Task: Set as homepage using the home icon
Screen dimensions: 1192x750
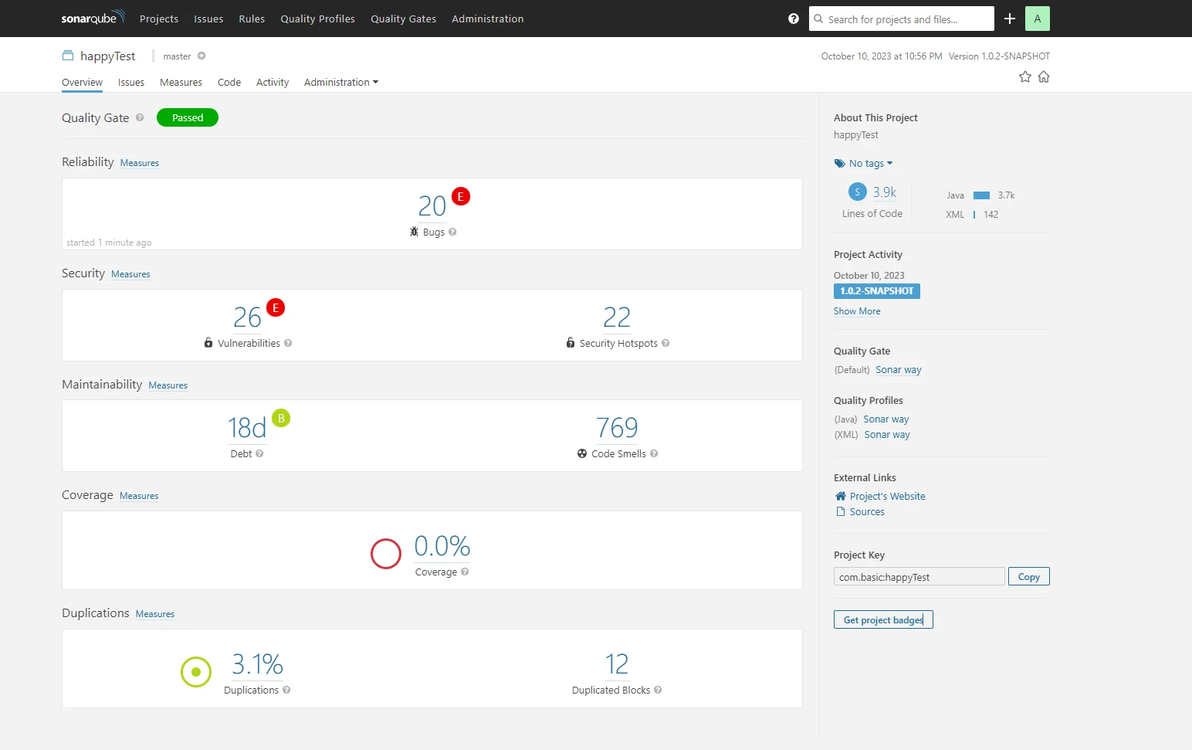Action: point(1044,77)
